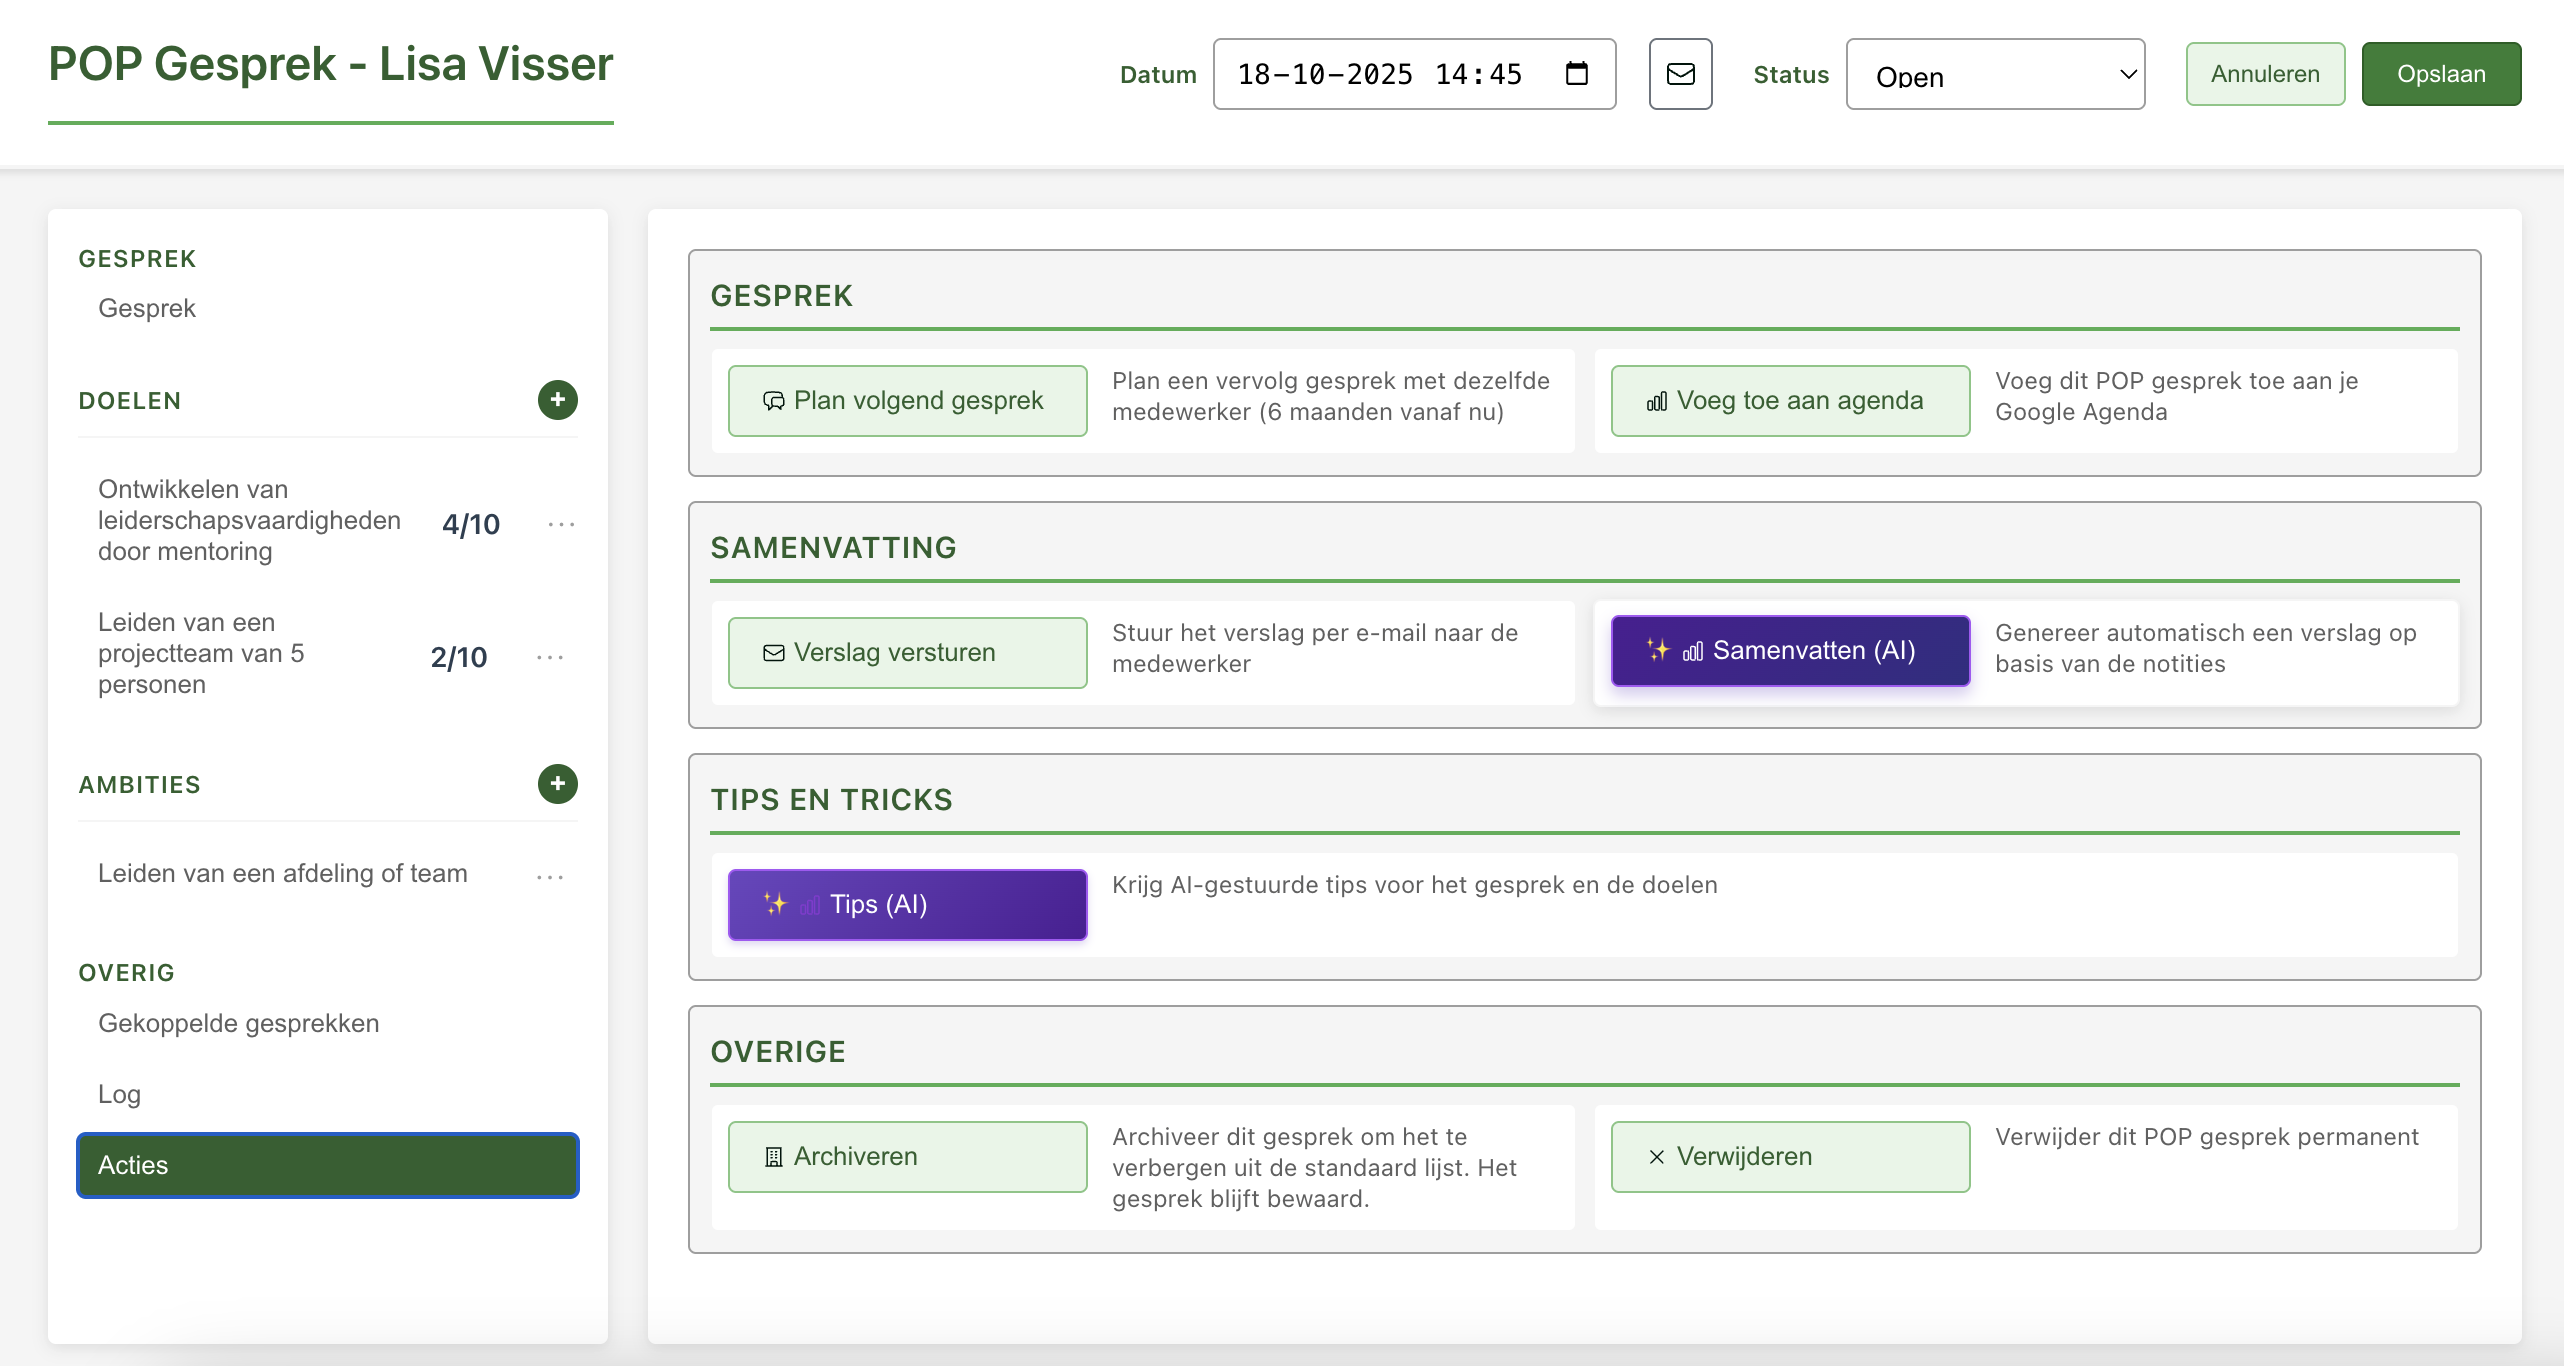The image size is (2564, 1366).
Task: Click Plan volgend gesprek button
Action: click(907, 401)
